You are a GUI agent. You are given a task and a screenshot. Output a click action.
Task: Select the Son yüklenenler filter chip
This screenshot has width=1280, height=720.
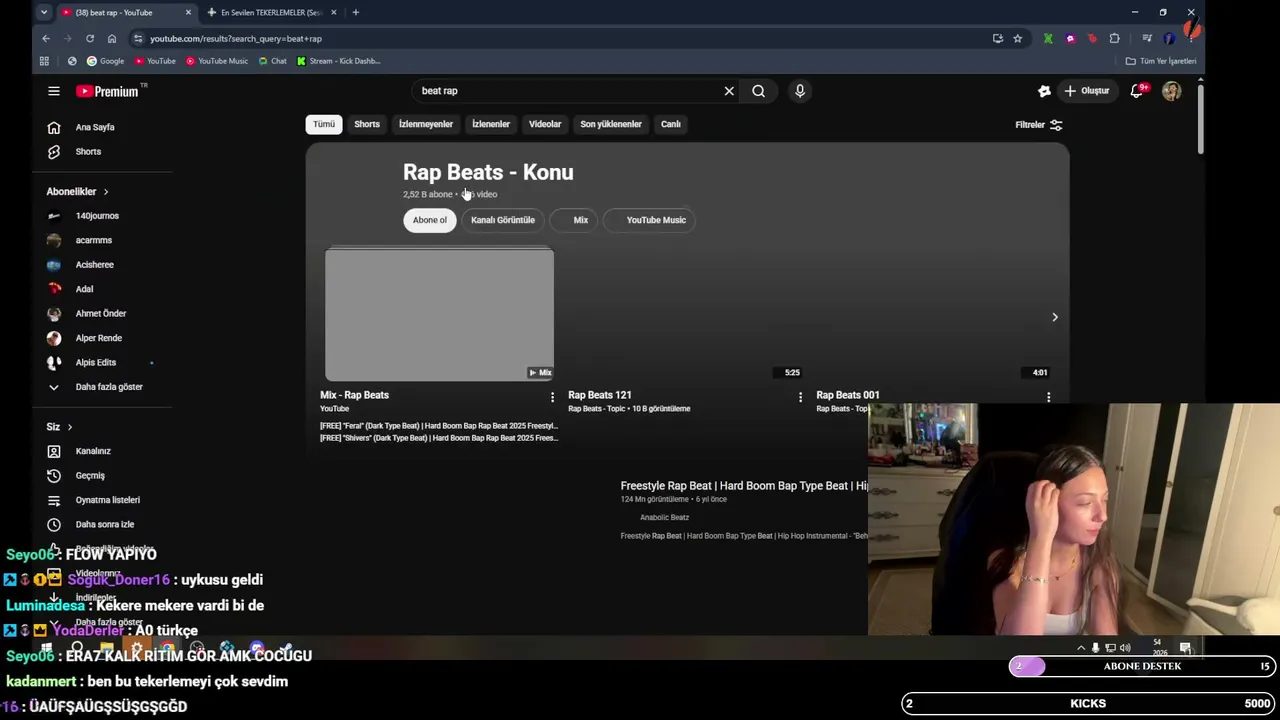click(611, 124)
